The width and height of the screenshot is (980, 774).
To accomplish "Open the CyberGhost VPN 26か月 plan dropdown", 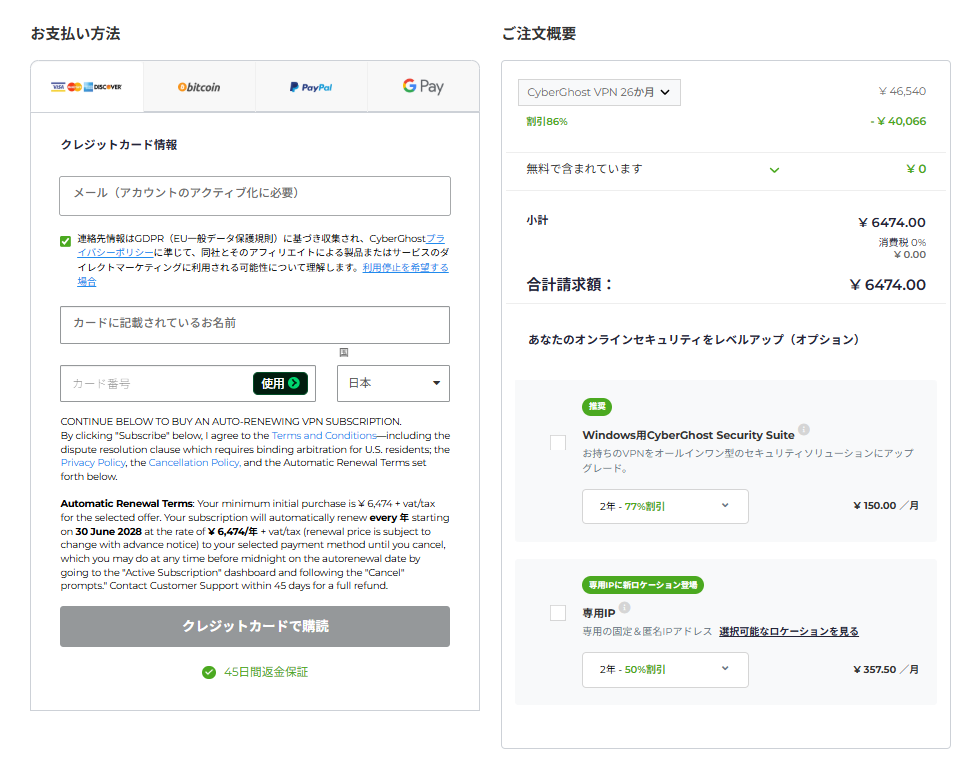I will click(599, 92).
